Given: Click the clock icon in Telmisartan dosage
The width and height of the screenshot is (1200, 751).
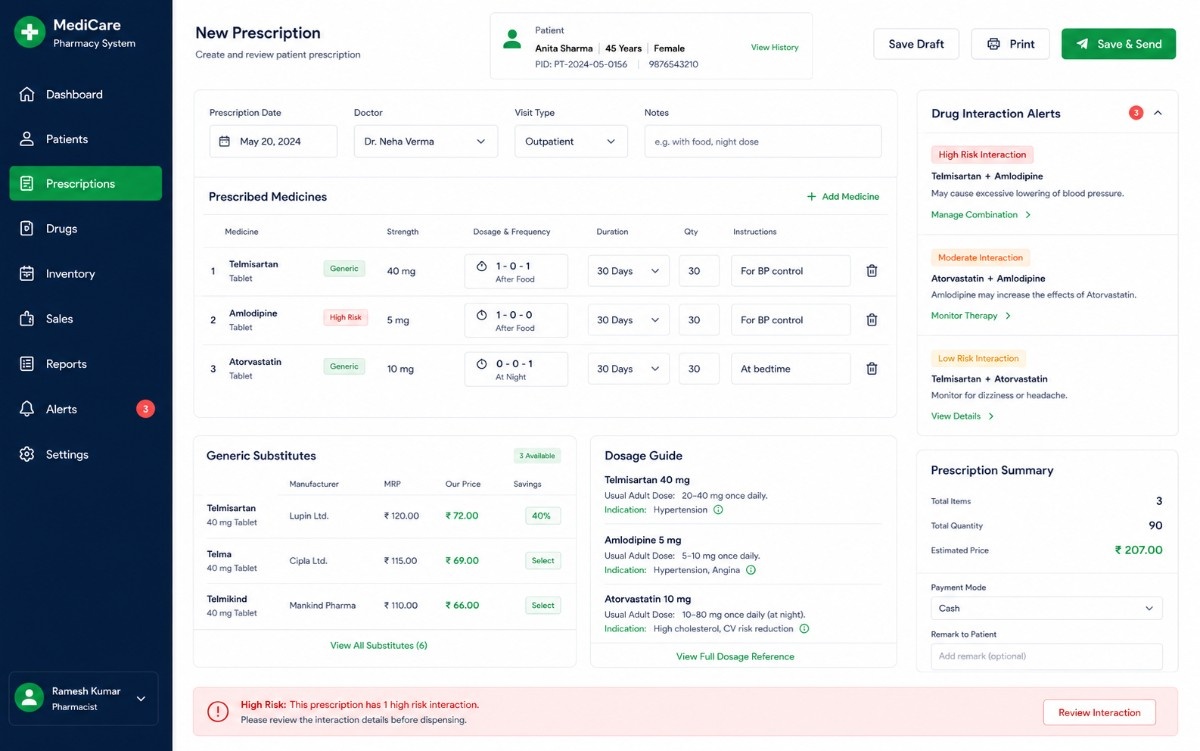Looking at the screenshot, I should 481,266.
